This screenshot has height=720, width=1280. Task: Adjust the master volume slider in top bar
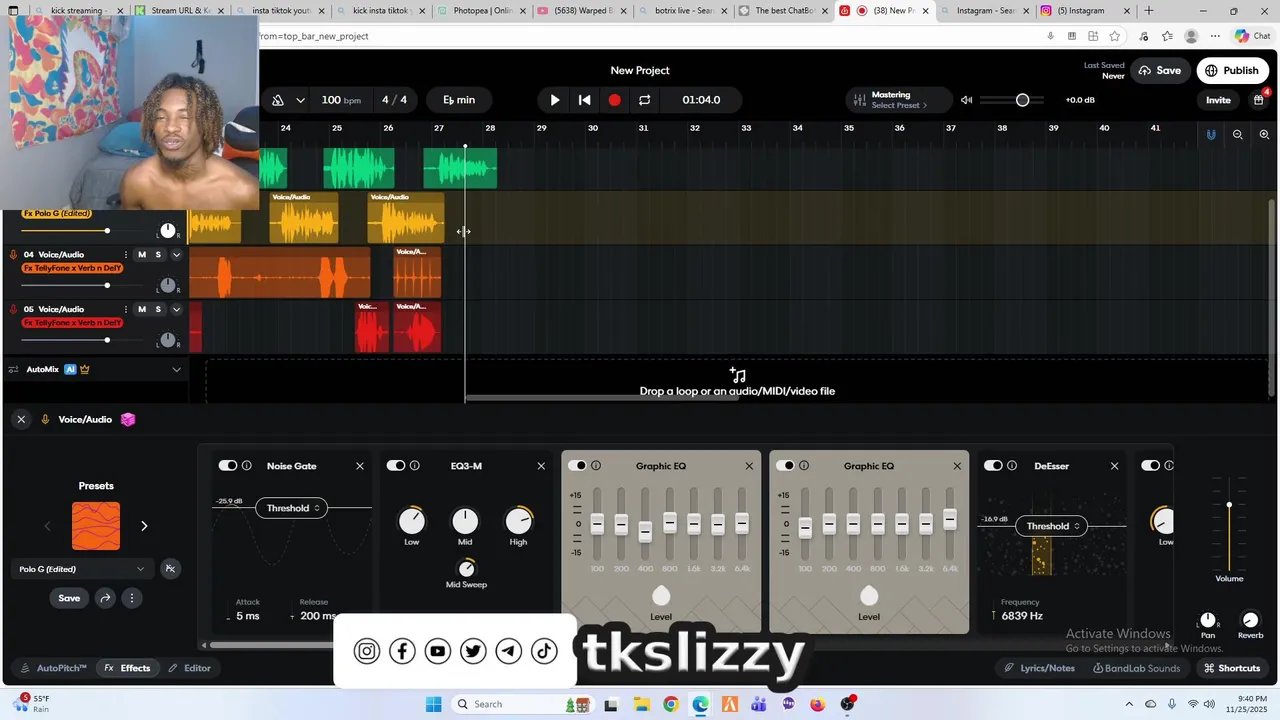1012,100
